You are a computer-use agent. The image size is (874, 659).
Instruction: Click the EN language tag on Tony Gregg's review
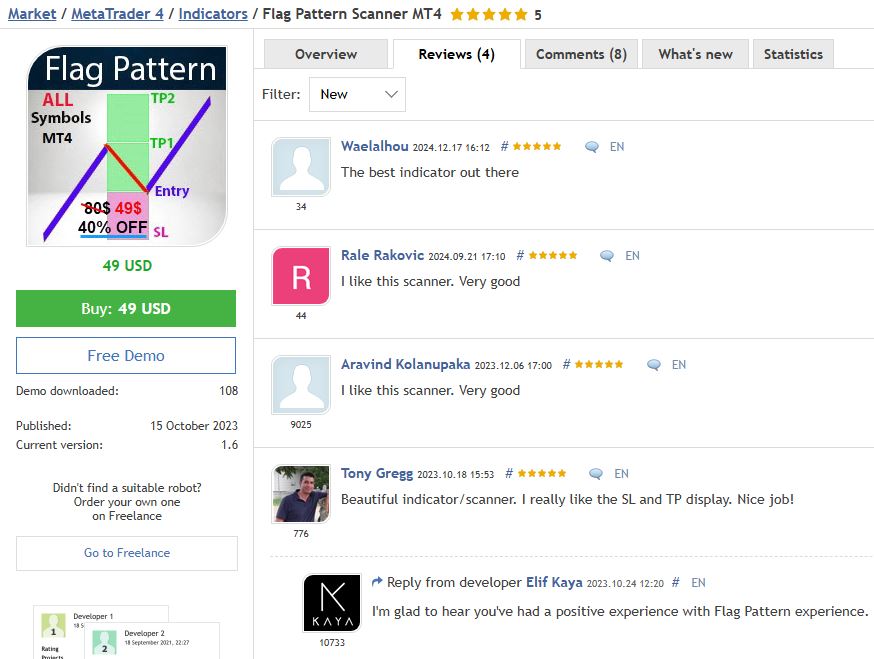point(621,474)
